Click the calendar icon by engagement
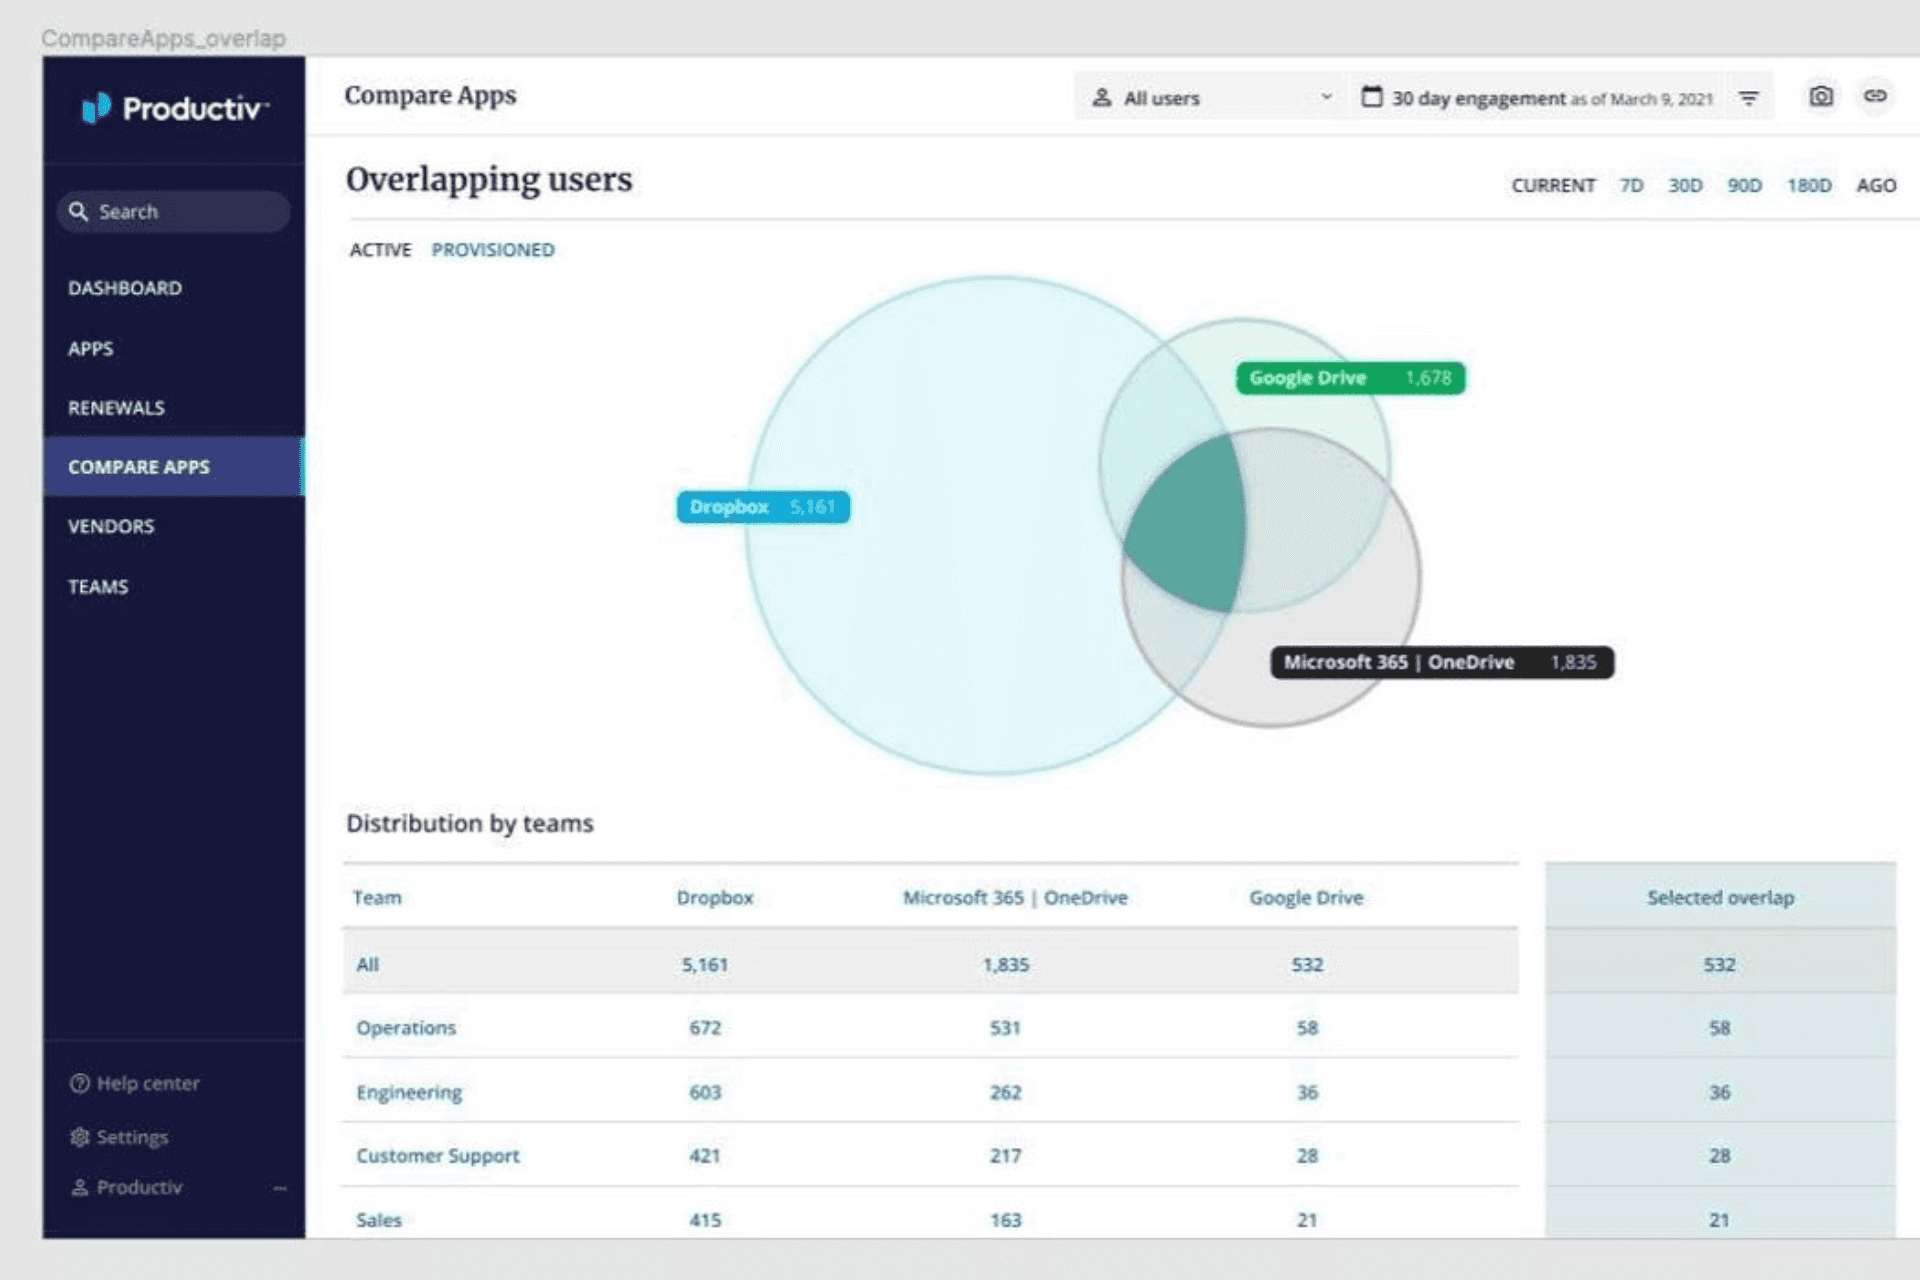Image resolution: width=1920 pixels, height=1280 pixels. (1372, 97)
